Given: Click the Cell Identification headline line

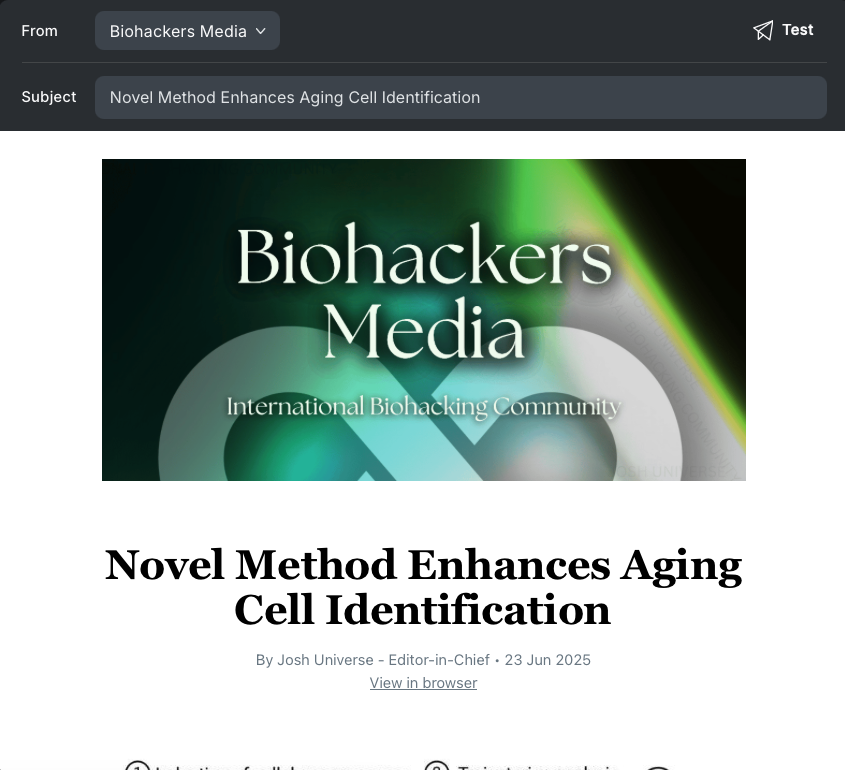Looking at the screenshot, I should (422, 610).
